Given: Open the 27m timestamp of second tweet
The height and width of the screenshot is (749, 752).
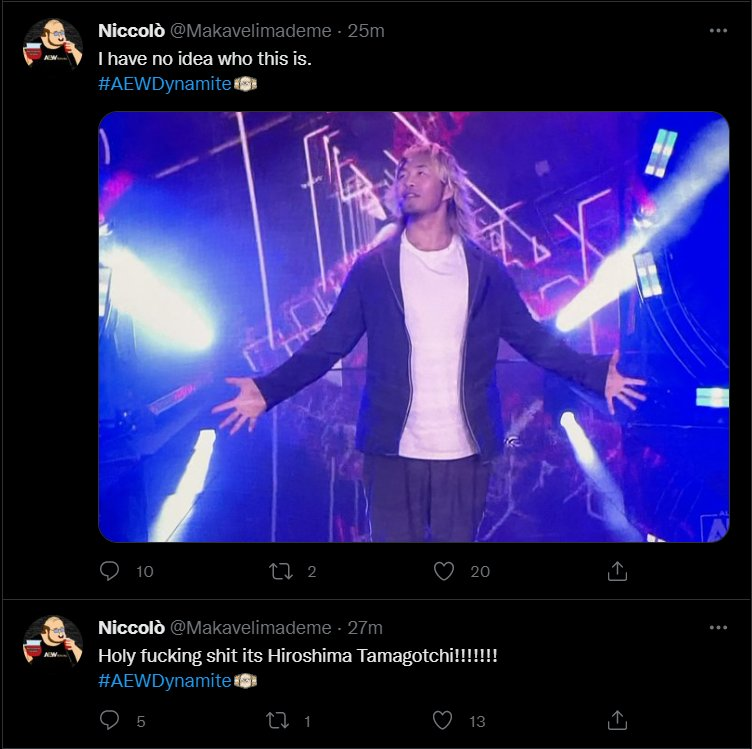Looking at the screenshot, I should click(365, 628).
